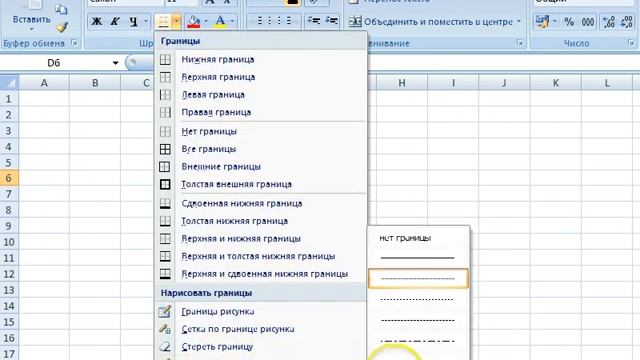Open the underline style dropdown arrow
The height and width of the screenshot is (360, 640).
[146, 21]
